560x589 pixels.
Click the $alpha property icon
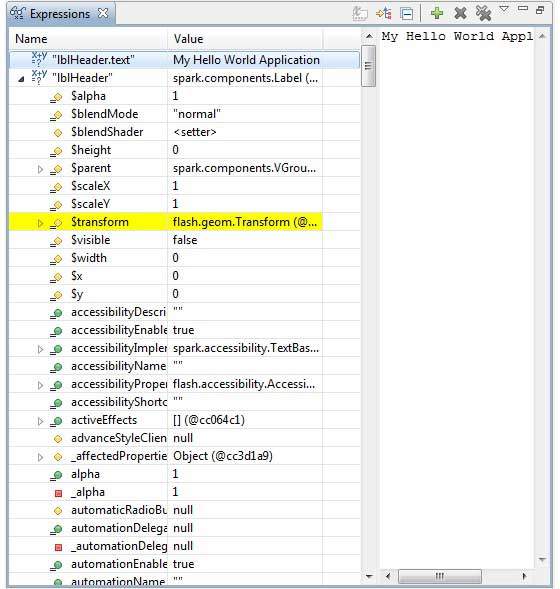pos(56,97)
